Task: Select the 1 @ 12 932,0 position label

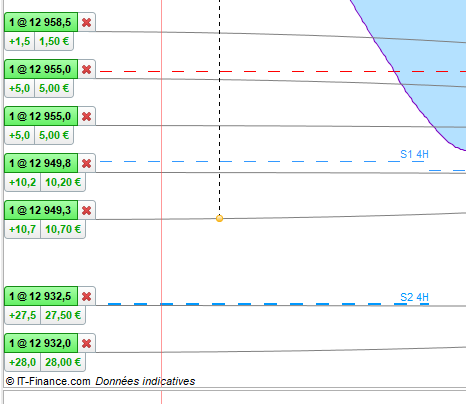Action: pos(41,343)
